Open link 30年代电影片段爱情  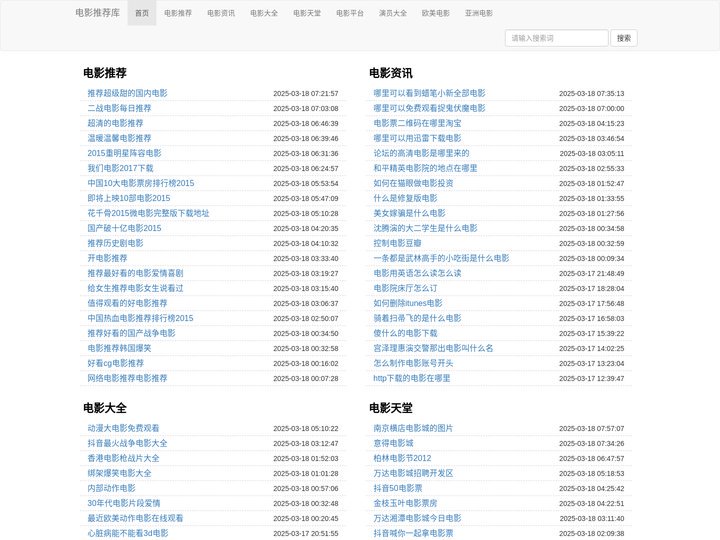[x=124, y=503]
